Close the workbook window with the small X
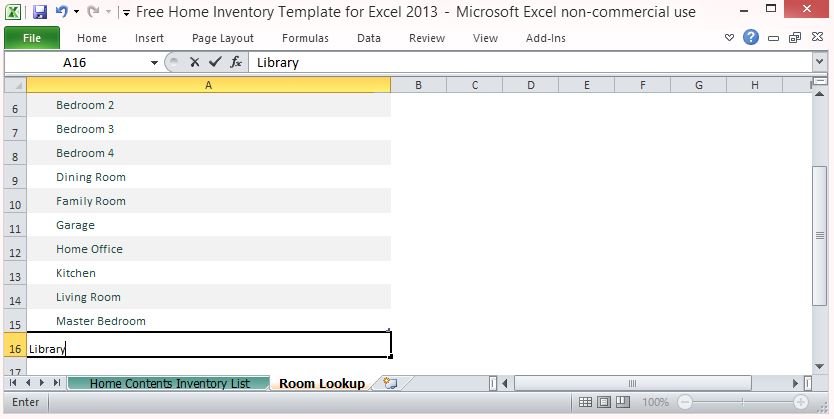 tap(818, 37)
